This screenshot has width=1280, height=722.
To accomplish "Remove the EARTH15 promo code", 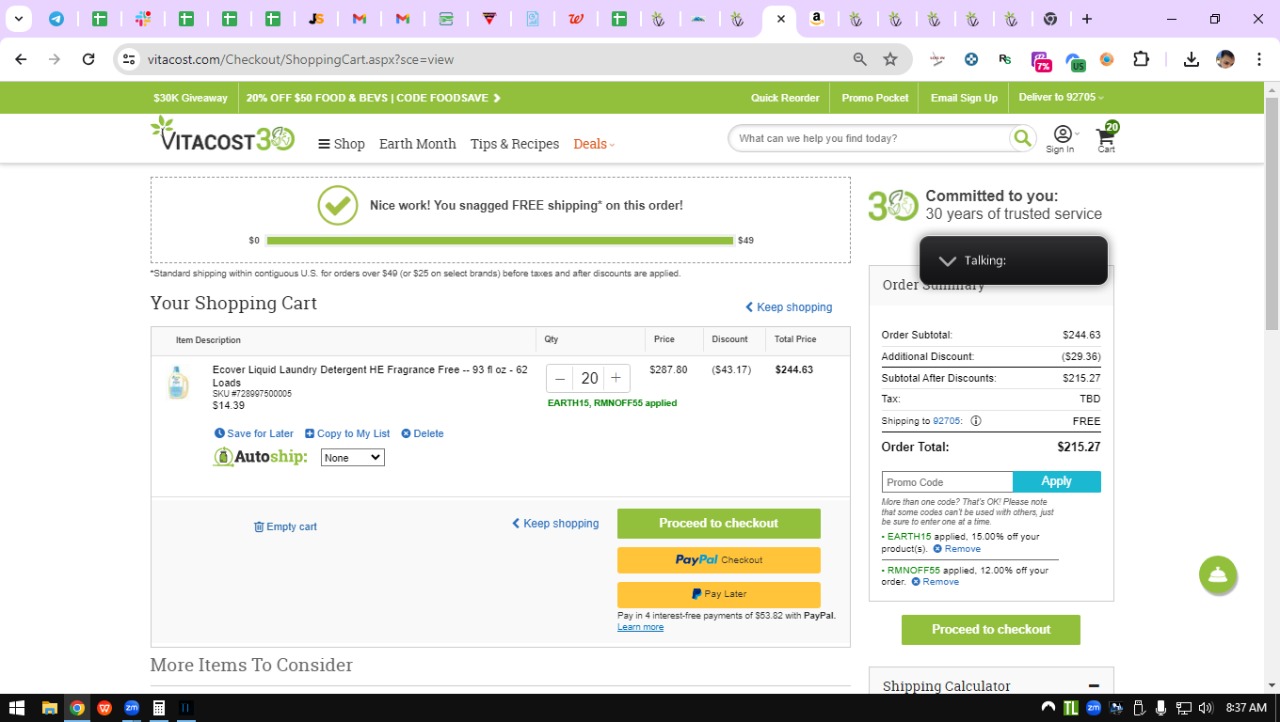I will tap(957, 549).
